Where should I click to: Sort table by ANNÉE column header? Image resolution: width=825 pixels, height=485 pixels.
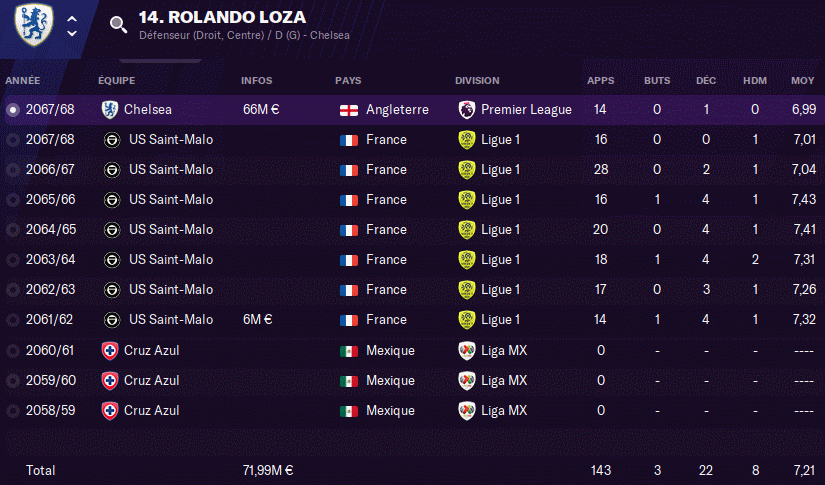pyautogui.click(x=23, y=80)
